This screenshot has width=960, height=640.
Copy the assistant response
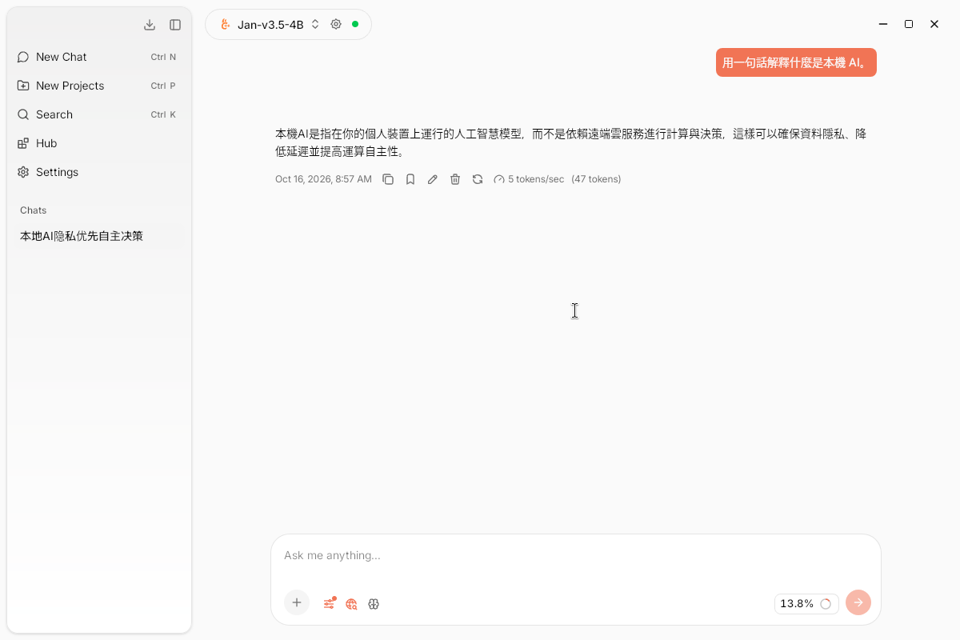388,179
